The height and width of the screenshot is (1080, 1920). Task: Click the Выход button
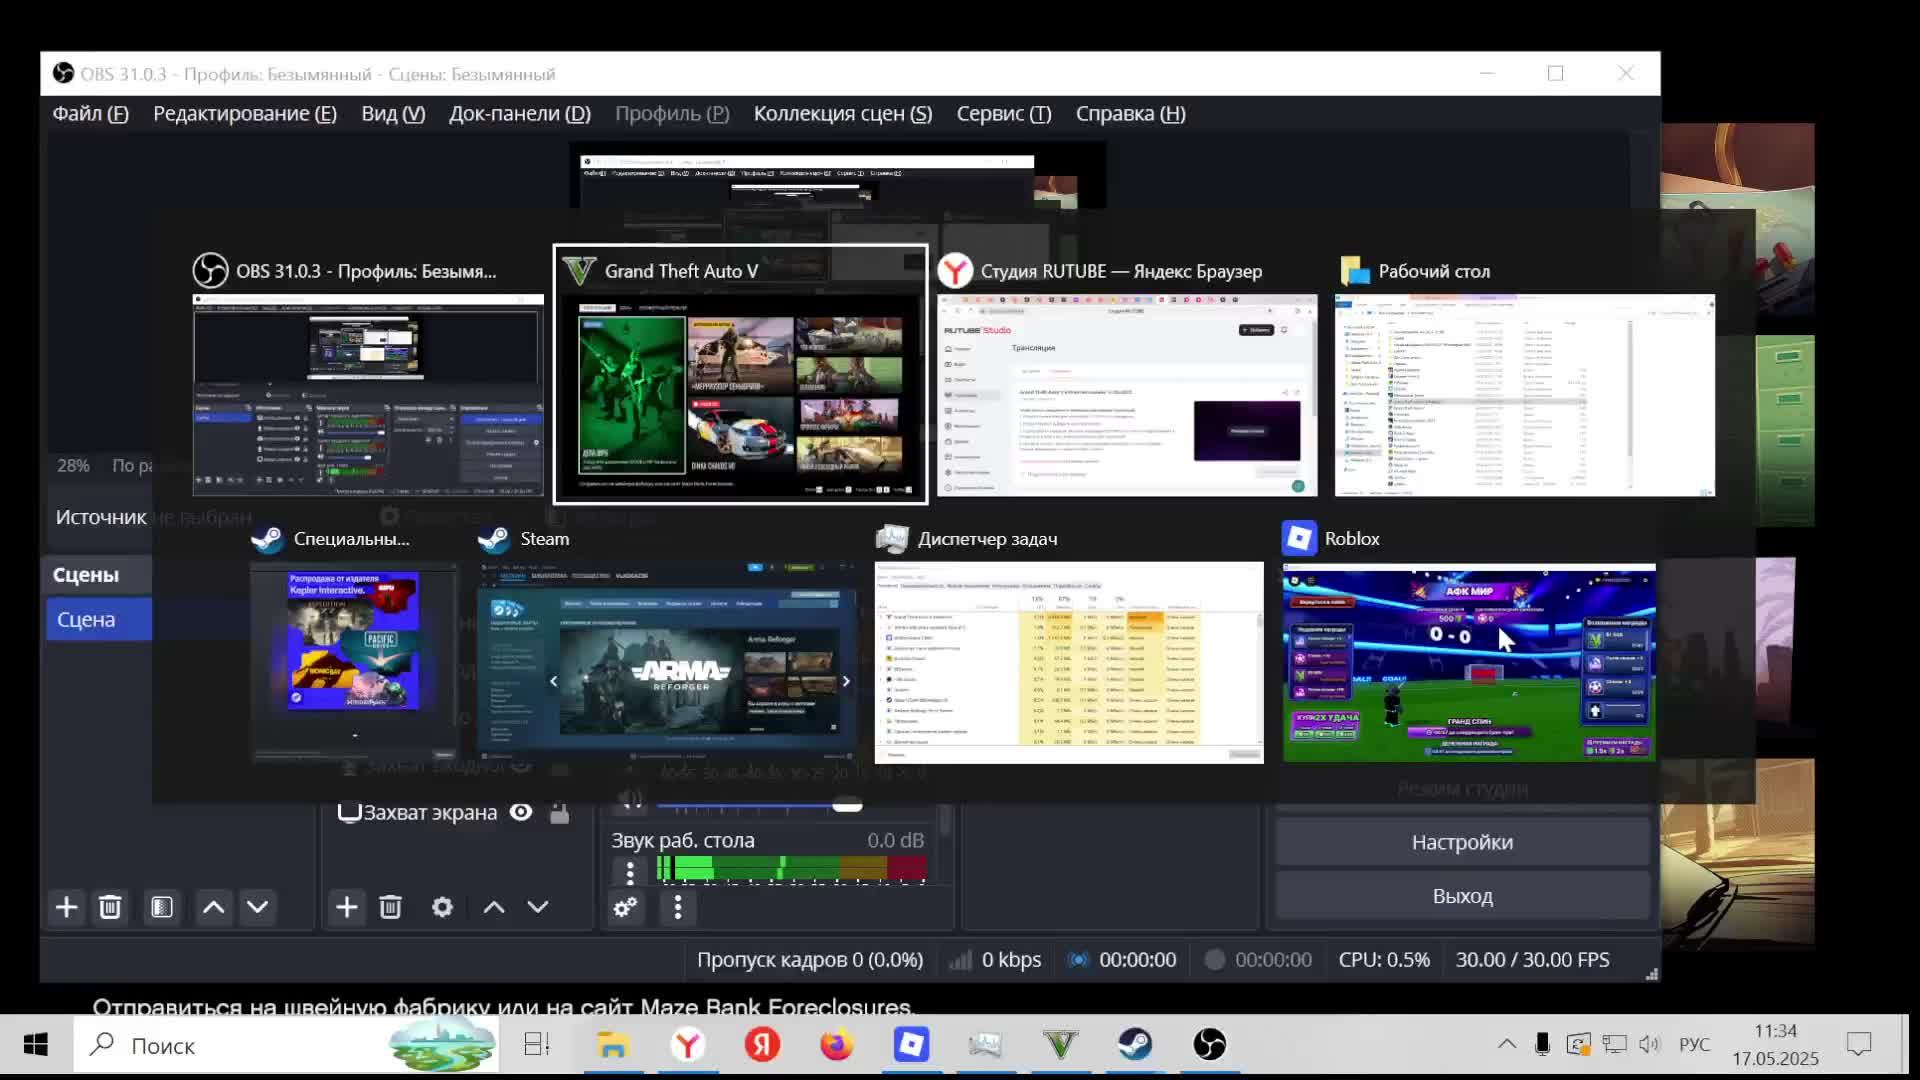click(1462, 896)
